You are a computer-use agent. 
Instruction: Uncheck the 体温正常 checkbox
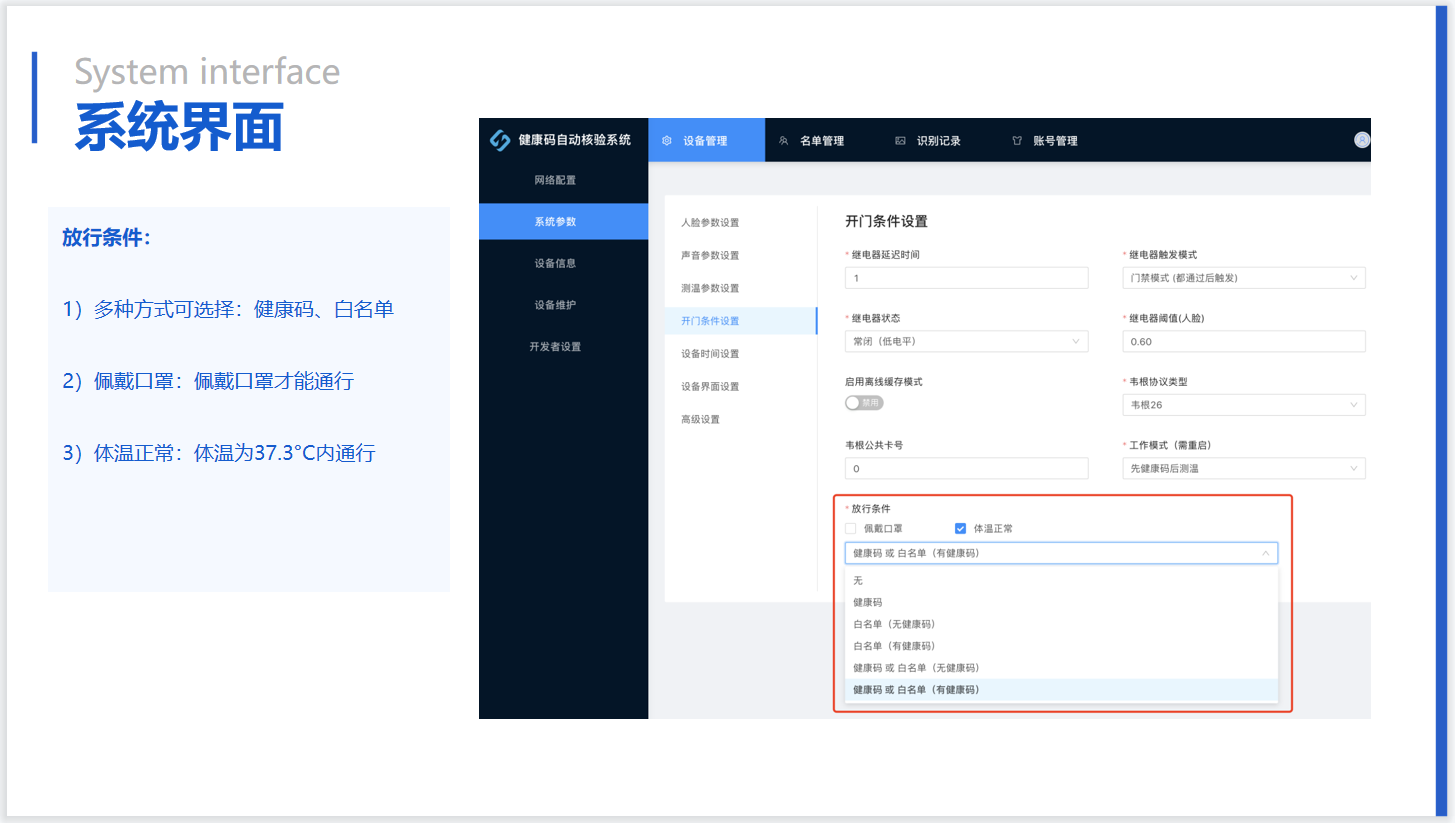pos(961,528)
